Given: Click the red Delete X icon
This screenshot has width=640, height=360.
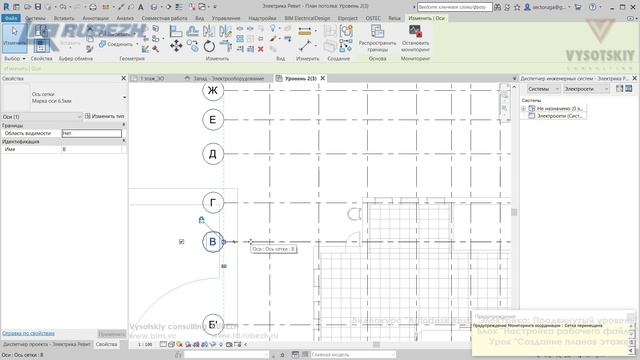Looking at the screenshot, I should [x=260, y=49].
